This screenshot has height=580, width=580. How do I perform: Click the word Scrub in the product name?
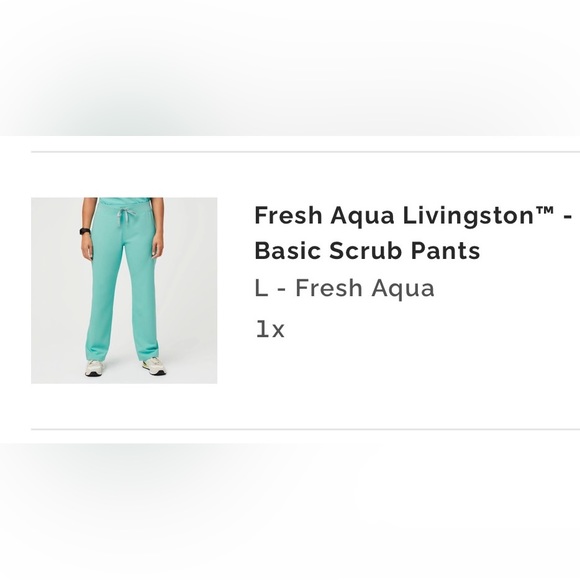365,250
